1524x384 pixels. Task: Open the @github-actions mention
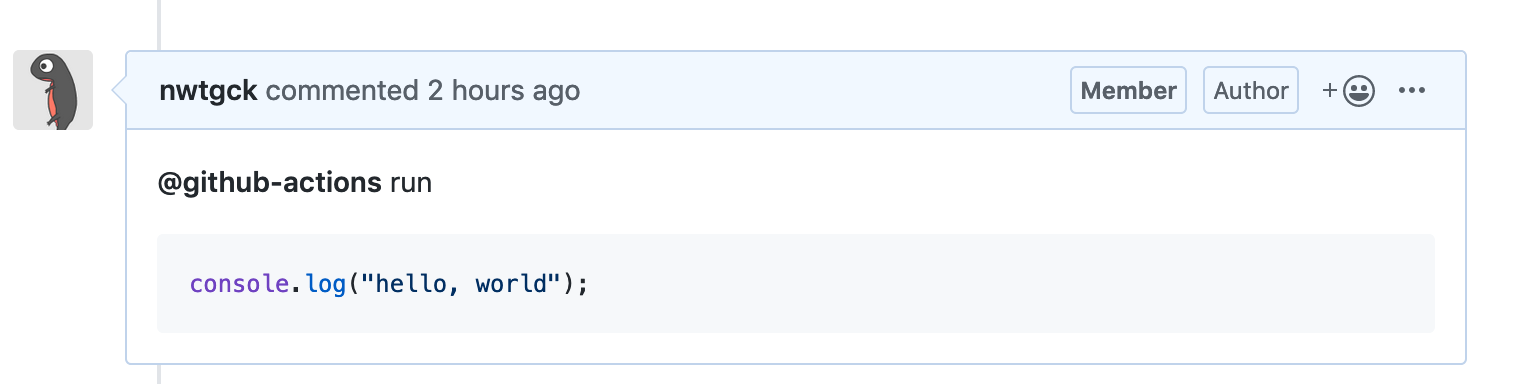pyautogui.click(x=270, y=184)
